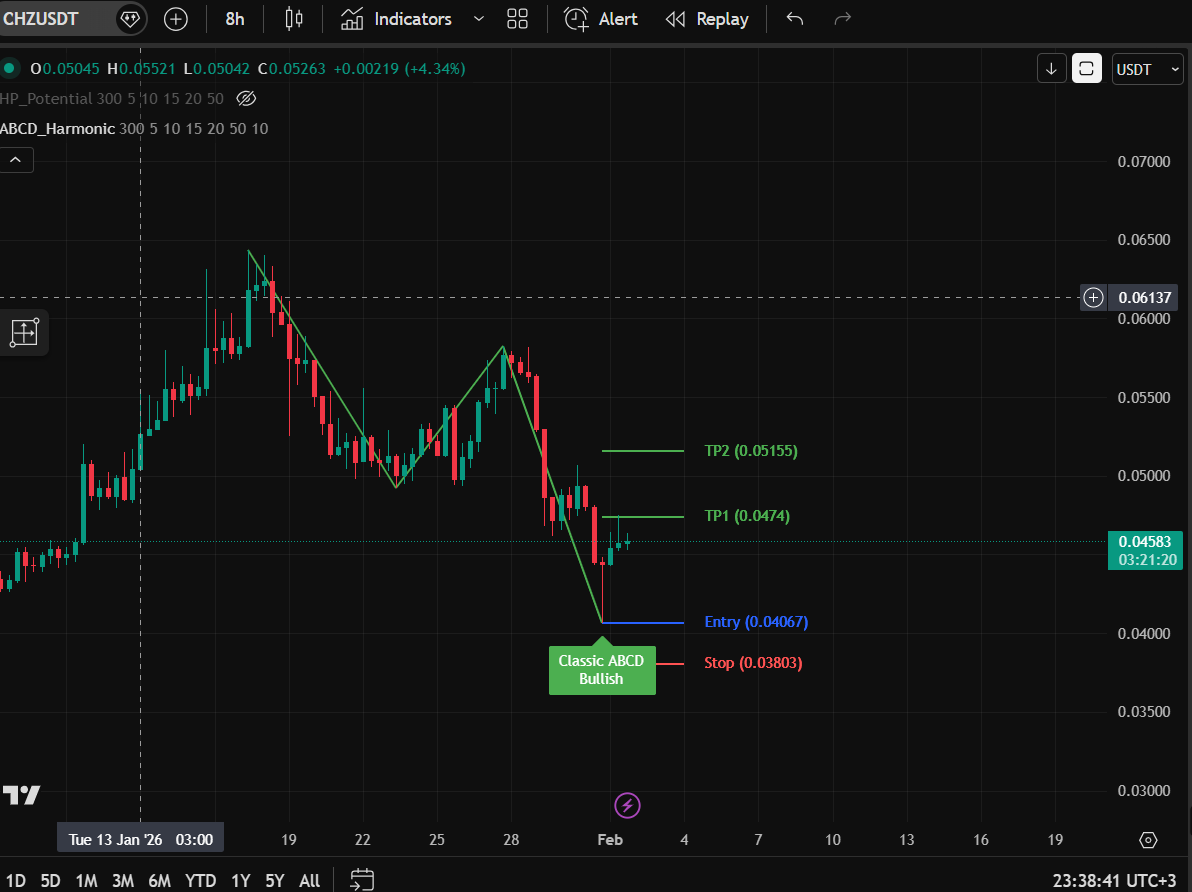Click the TradingView logo
Image resolution: width=1192 pixels, height=892 pixels.
tap(21, 795)
